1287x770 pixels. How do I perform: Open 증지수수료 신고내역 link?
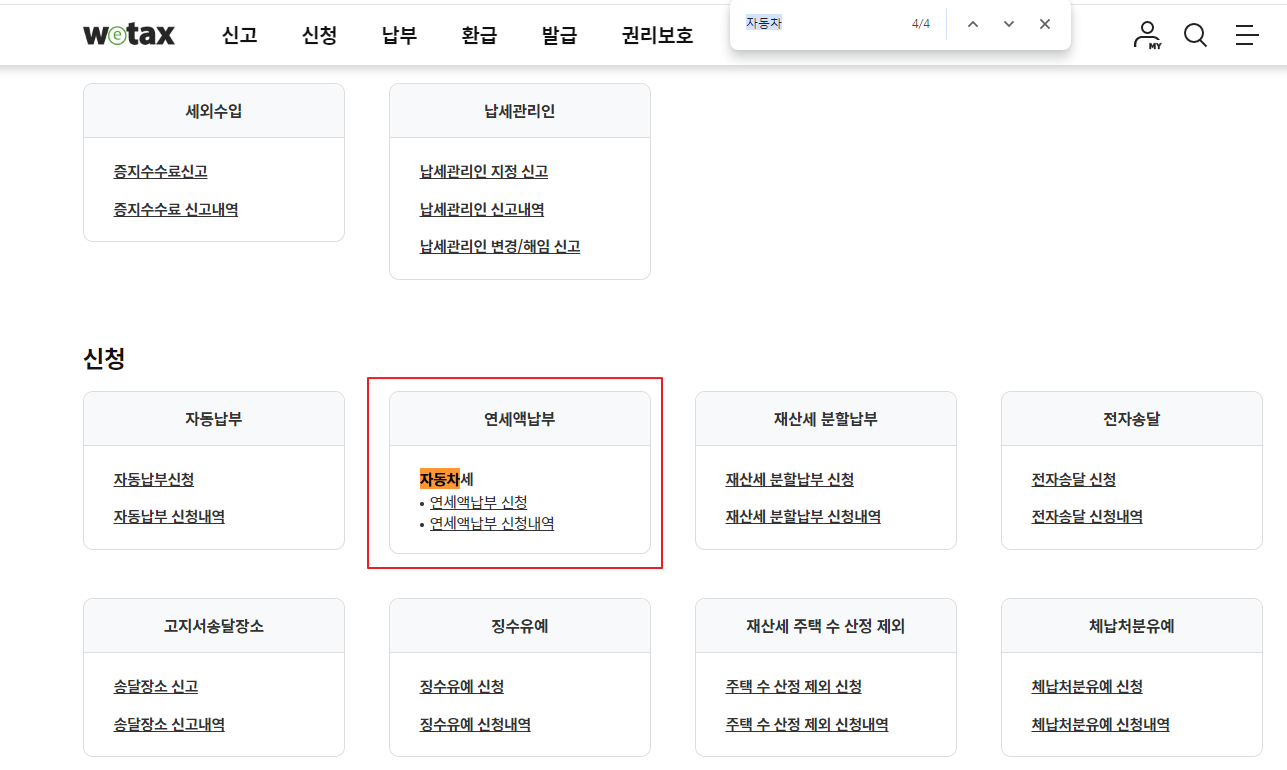point(176,209)
